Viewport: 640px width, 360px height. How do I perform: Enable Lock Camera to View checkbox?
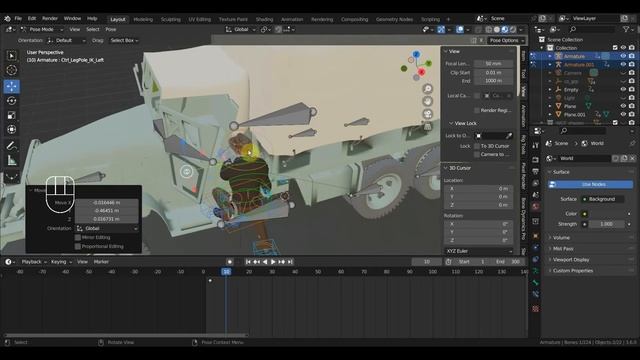point(477,154)
